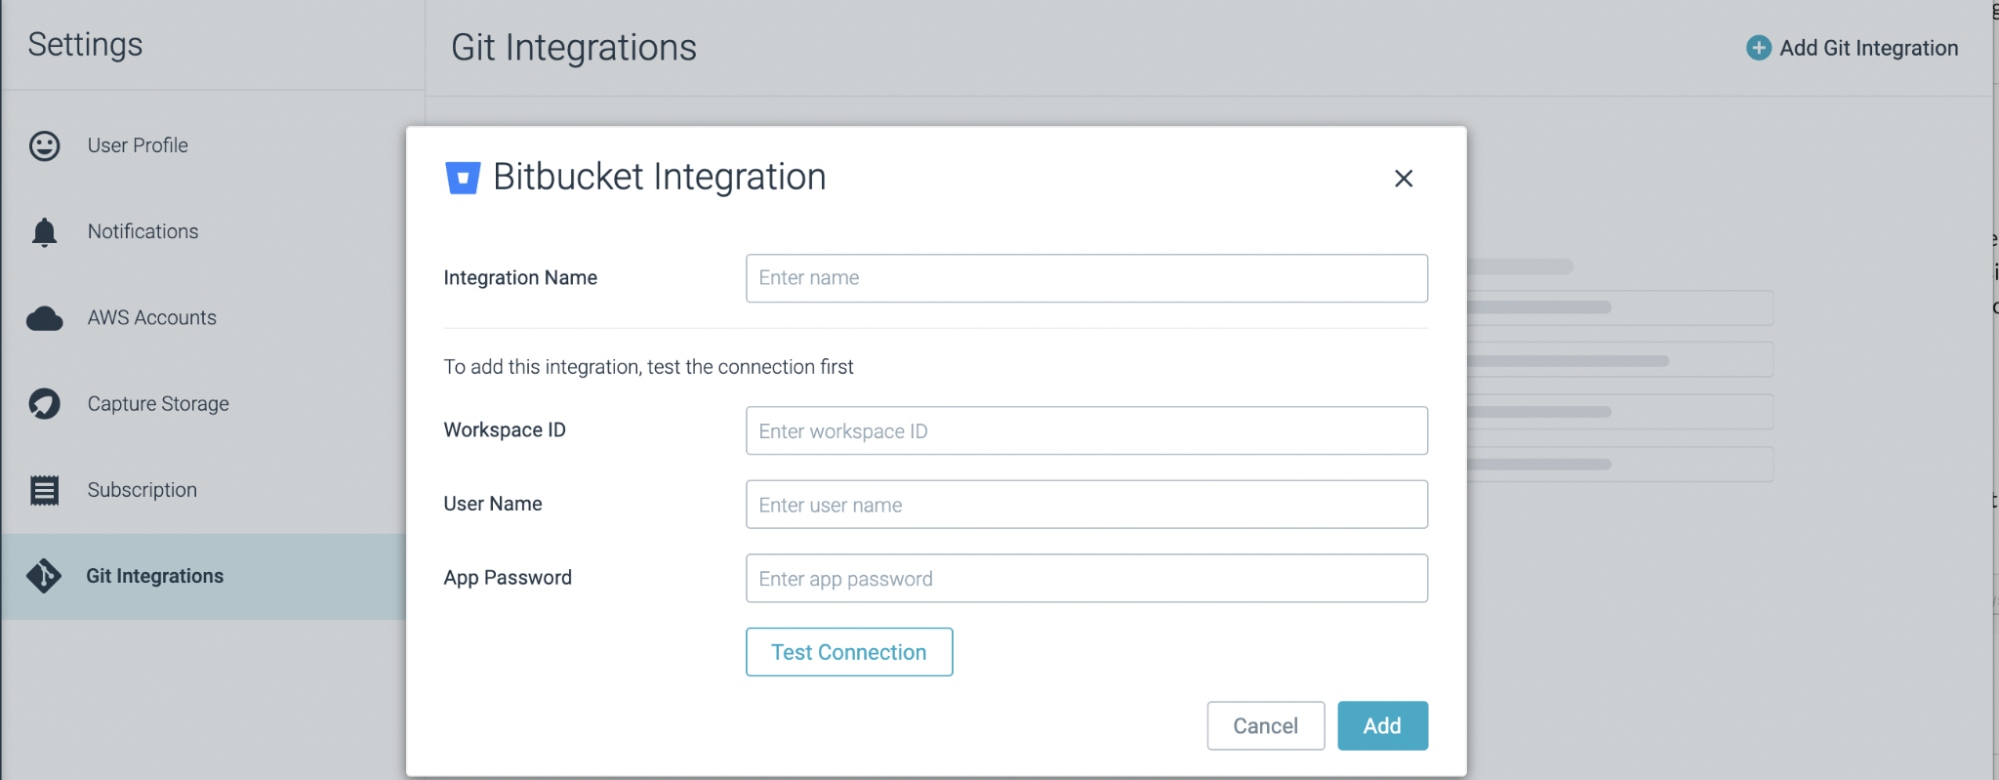The height and width of the screenshot is (780, 1999).
Task: Close the Bitbucket Integration dialog
Action: pyautogui.click(x=1403, y=178)
